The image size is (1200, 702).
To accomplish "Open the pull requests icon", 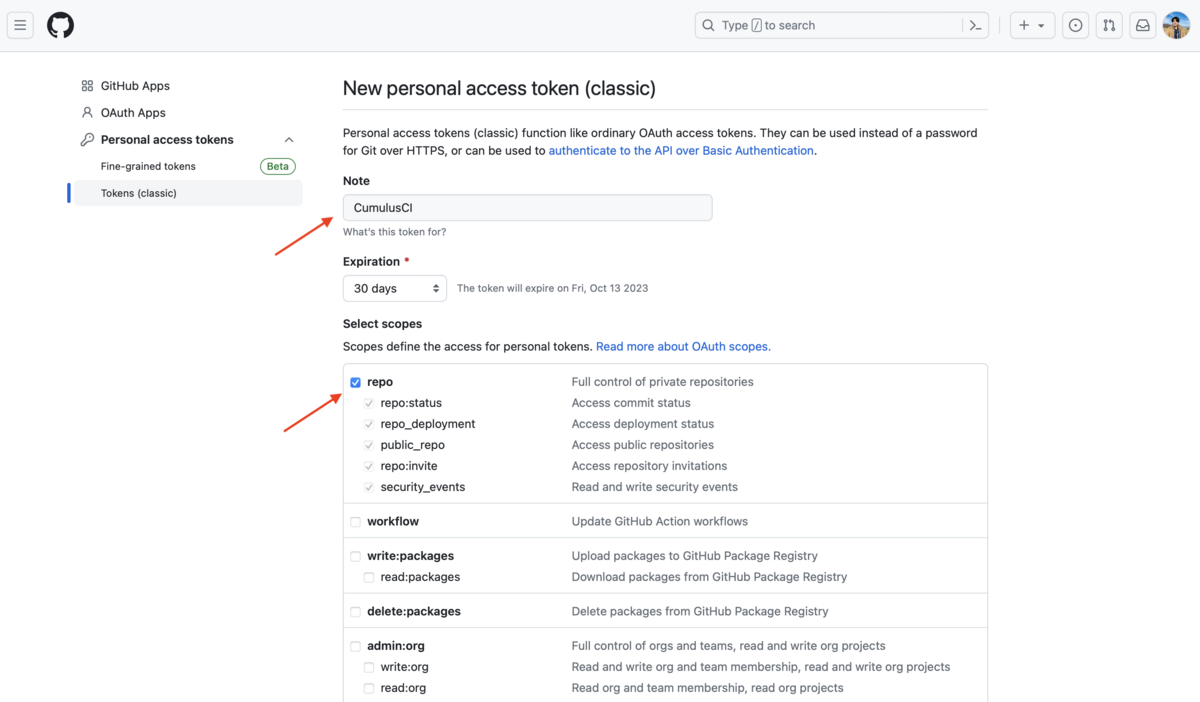I will point(1109,25).
